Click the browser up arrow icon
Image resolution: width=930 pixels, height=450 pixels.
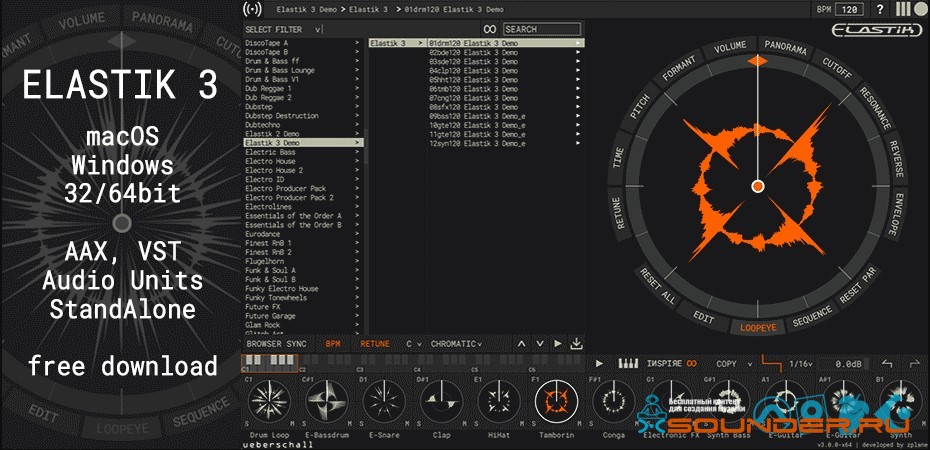pos(521,343)
